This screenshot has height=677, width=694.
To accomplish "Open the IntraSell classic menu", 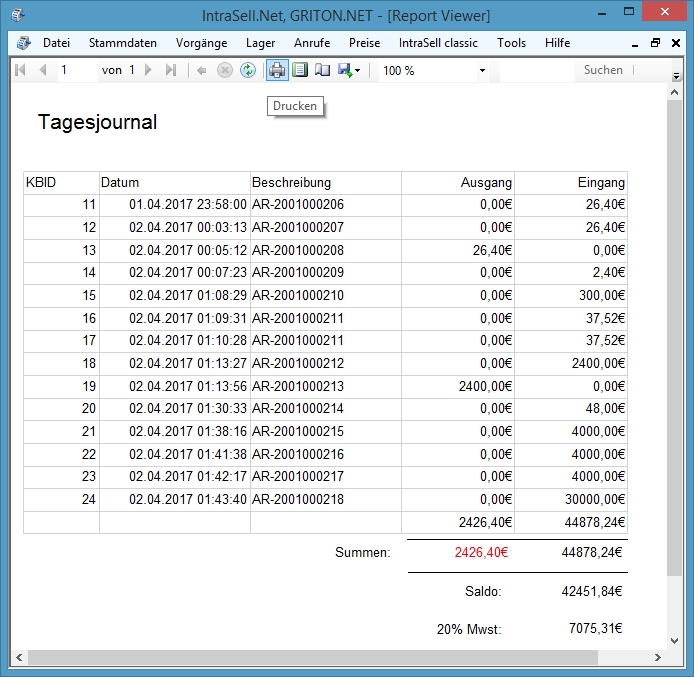I will [x=438, y=43].
